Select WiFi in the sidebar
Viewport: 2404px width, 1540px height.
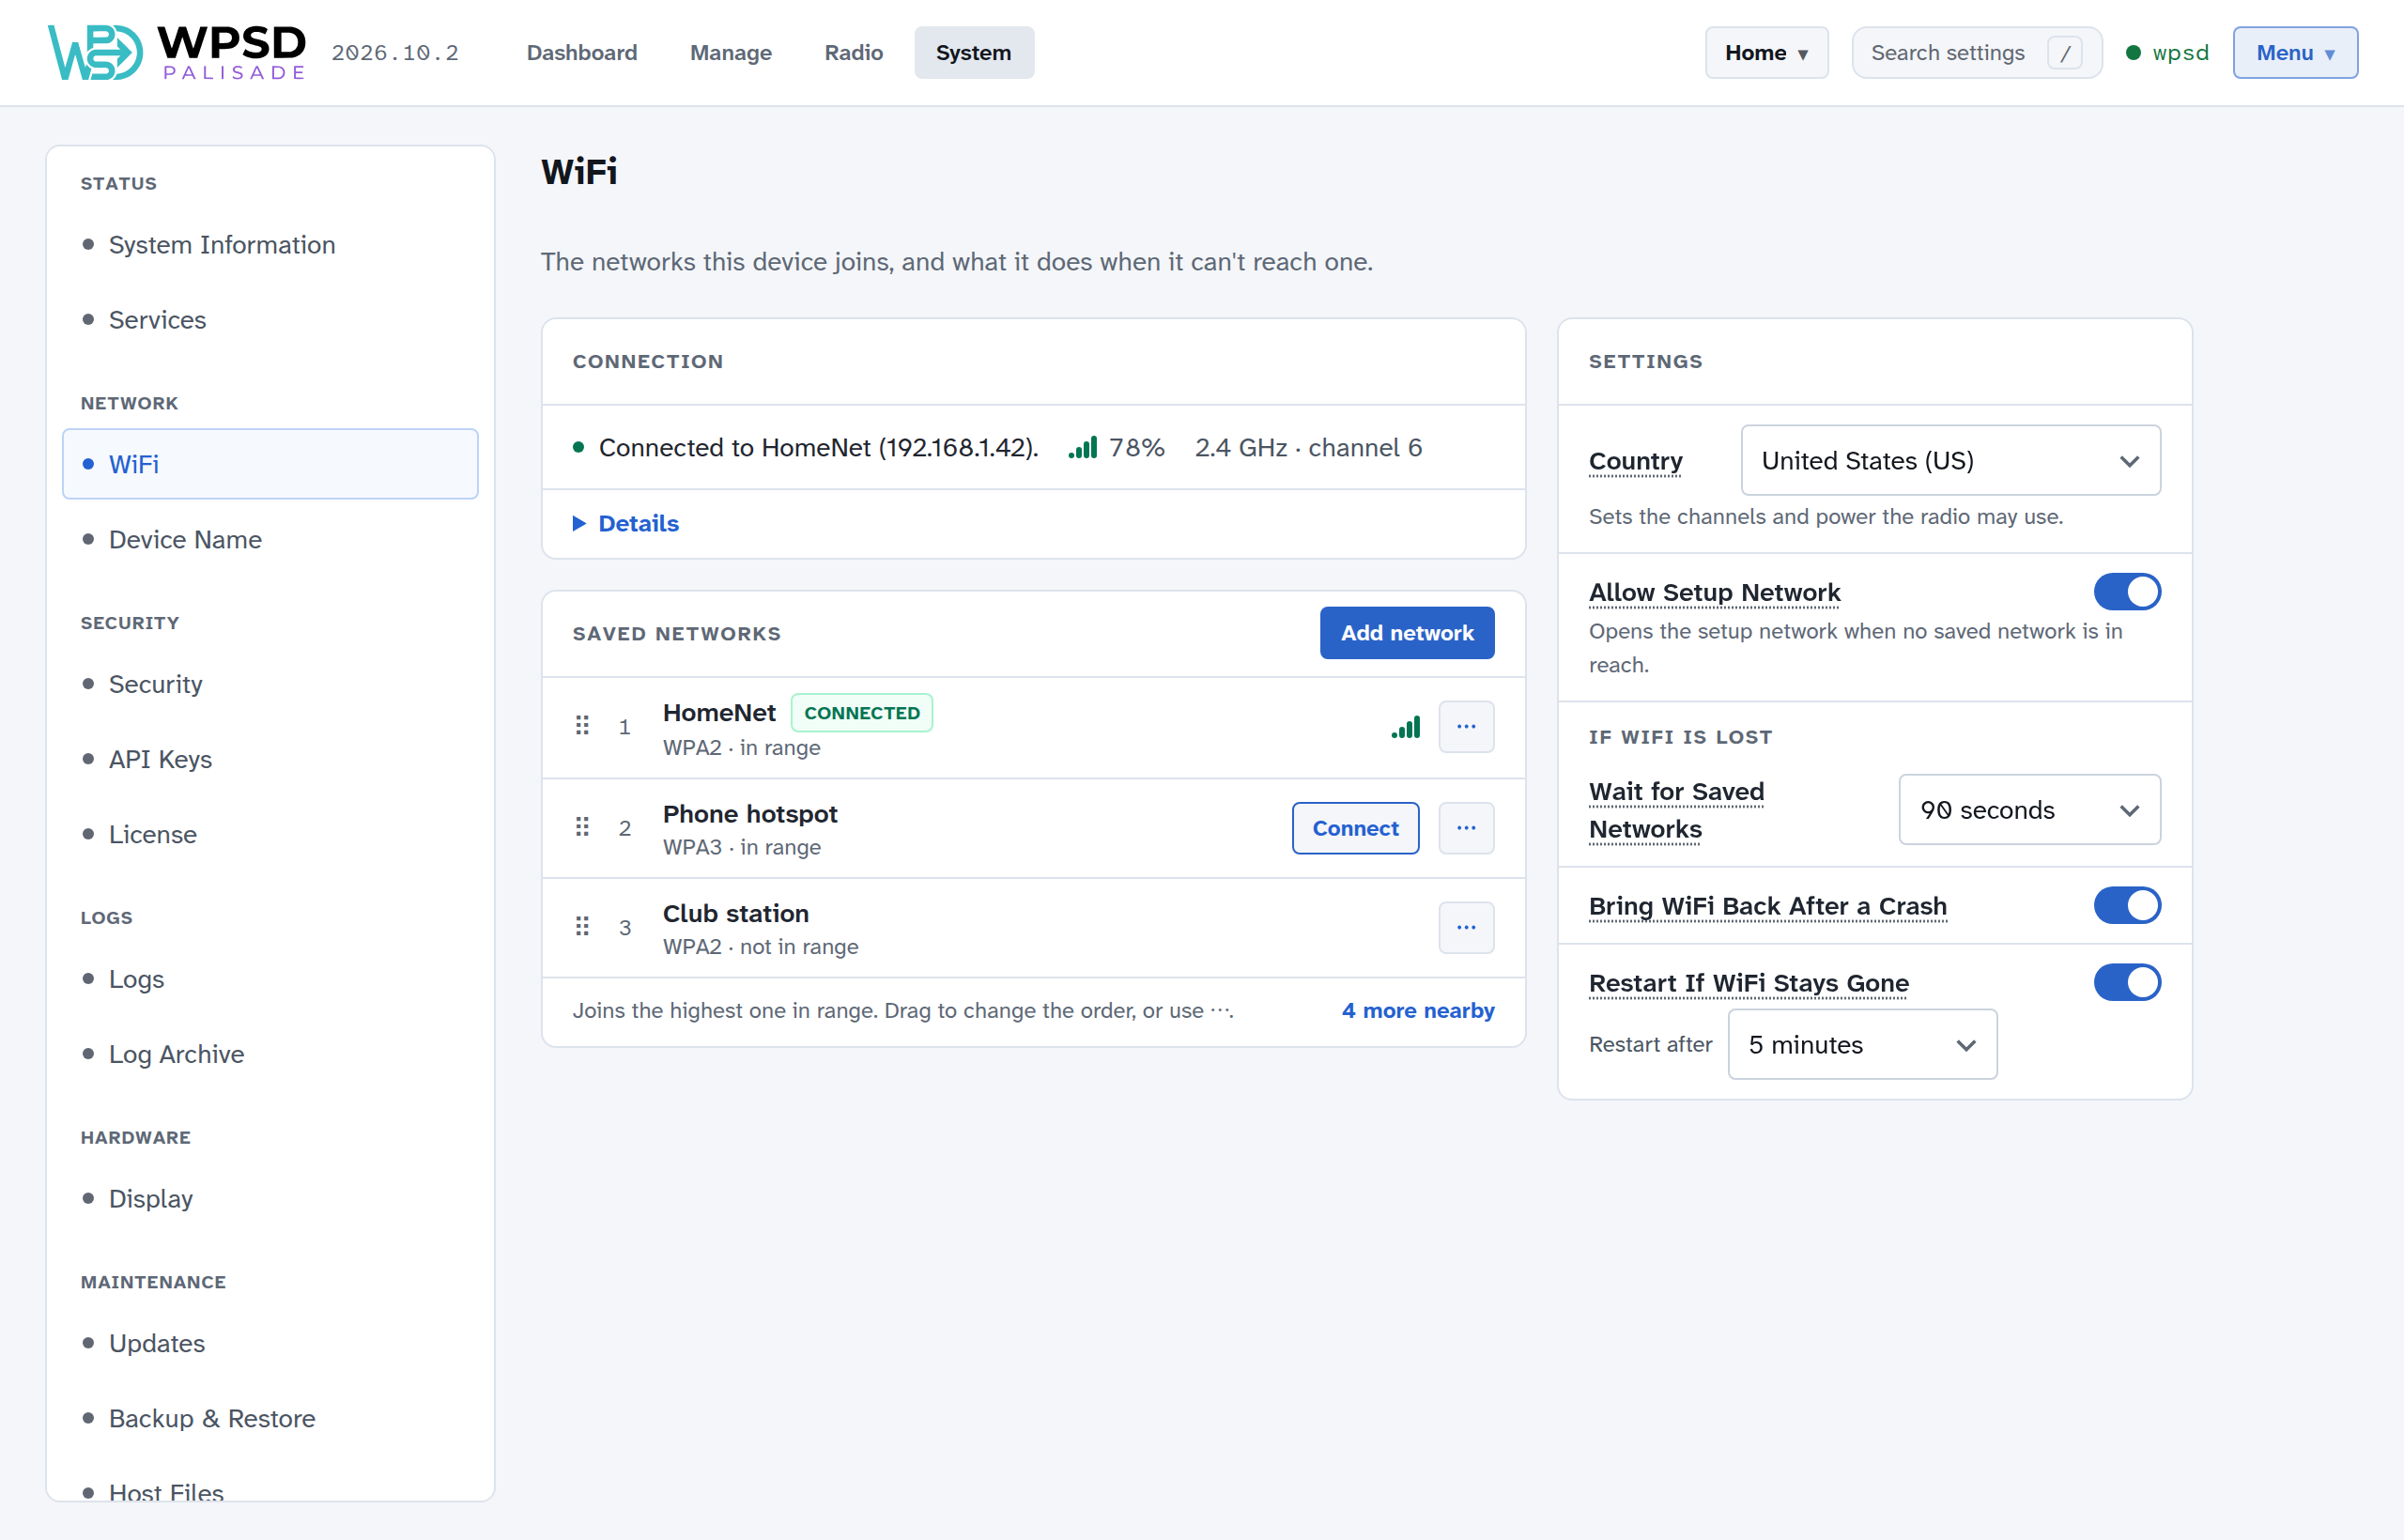click(x=270, y=464)
